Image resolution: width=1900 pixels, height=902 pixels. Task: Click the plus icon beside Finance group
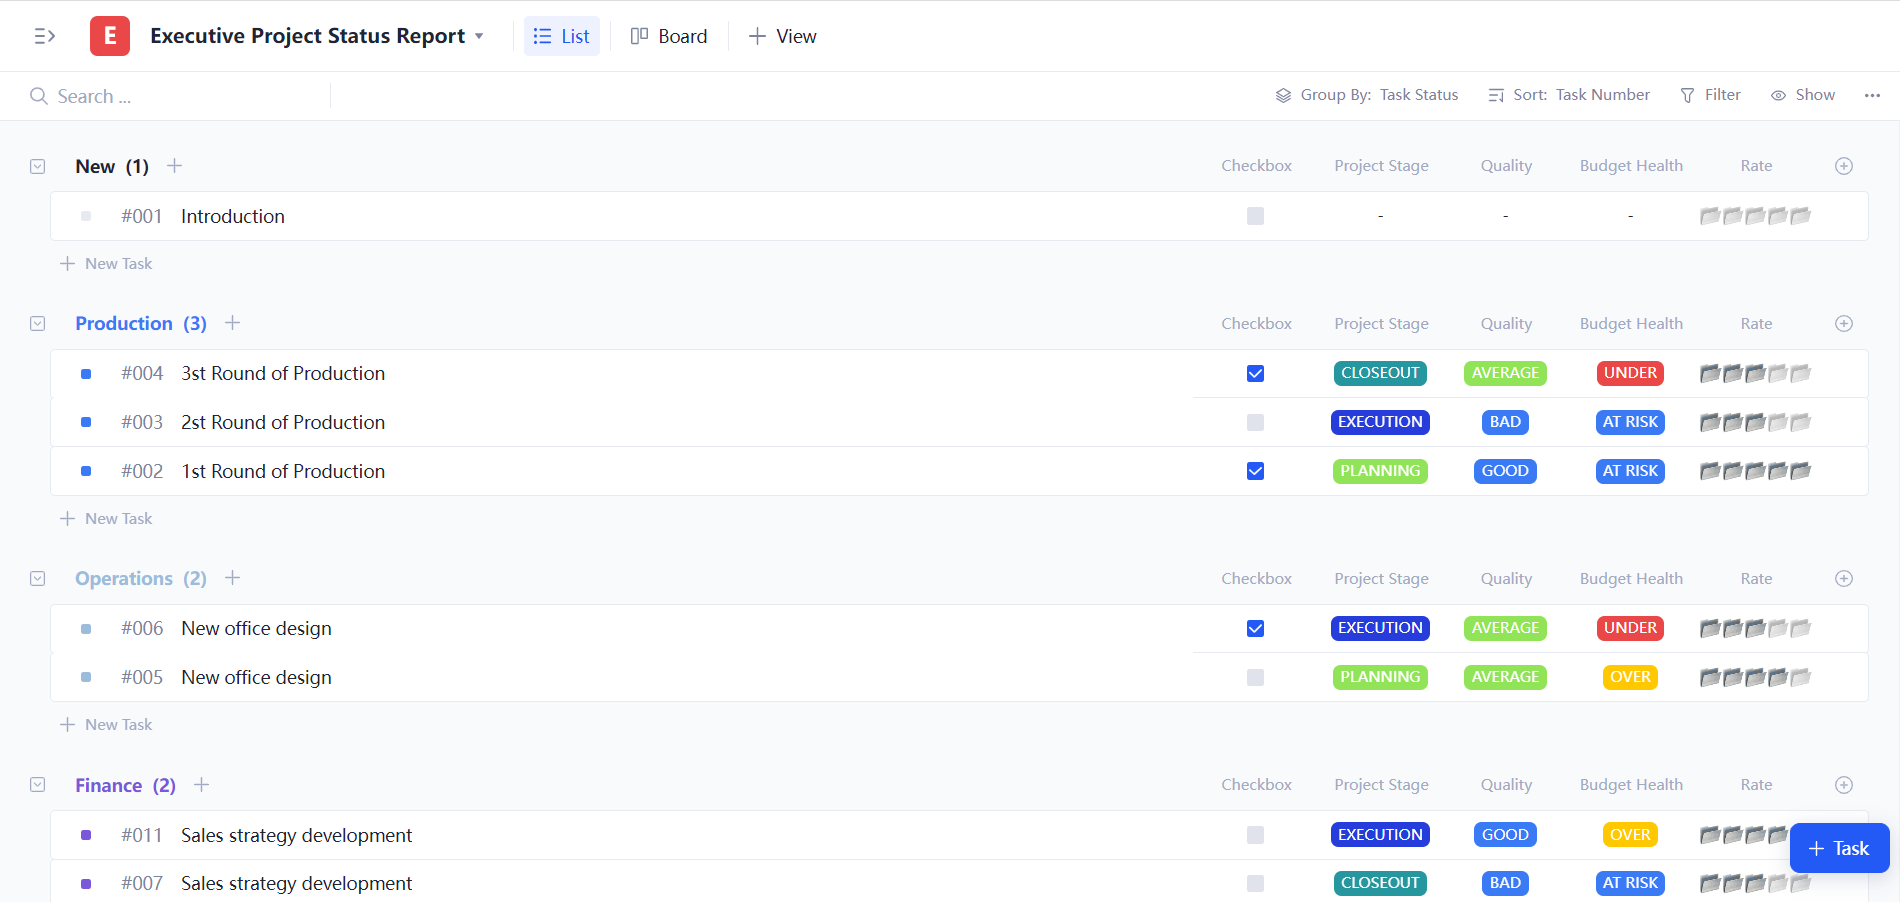(x=201, y=785)
